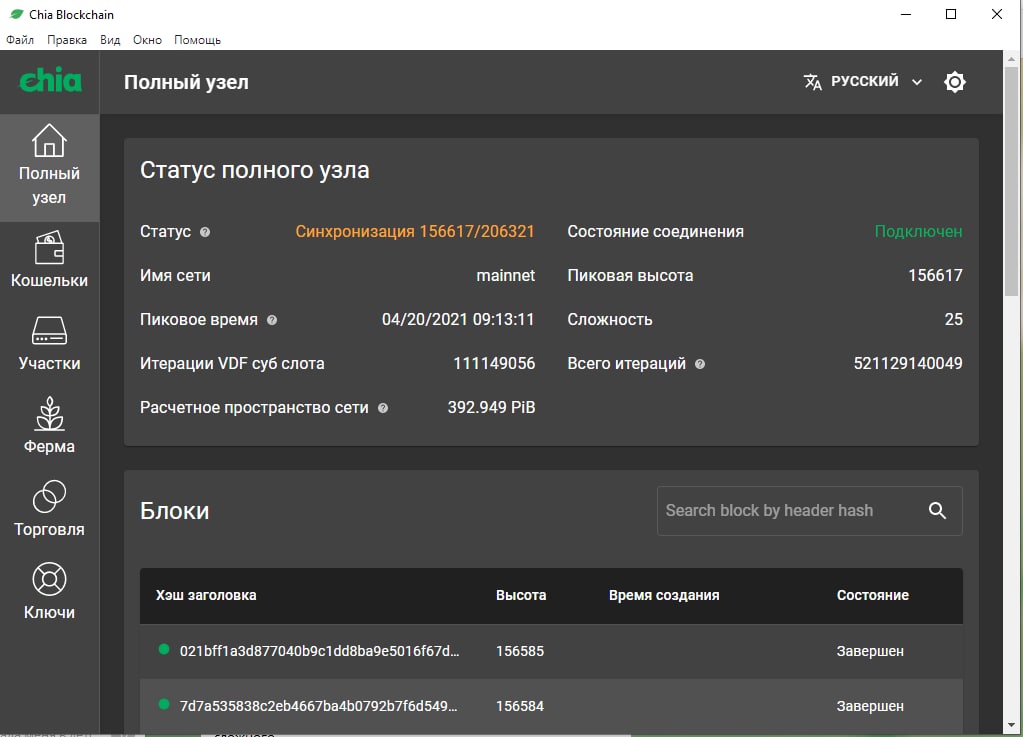Open block row 7d7a535838c2eb4667ba4b0792b7f6d549…
This screenshot has height=737, width=1023.
coord(551,706)
